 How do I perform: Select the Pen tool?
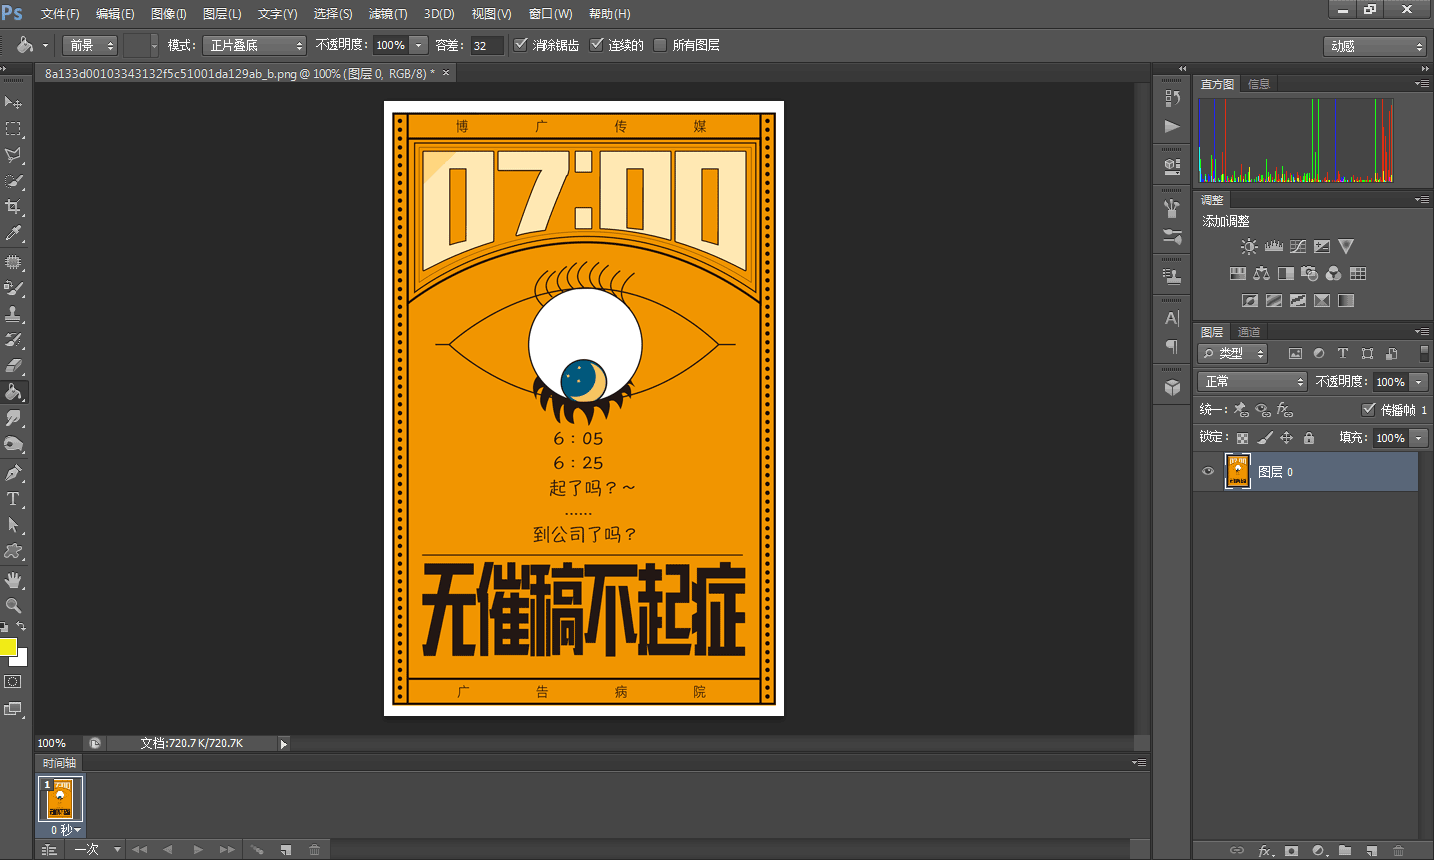[13, 473]
